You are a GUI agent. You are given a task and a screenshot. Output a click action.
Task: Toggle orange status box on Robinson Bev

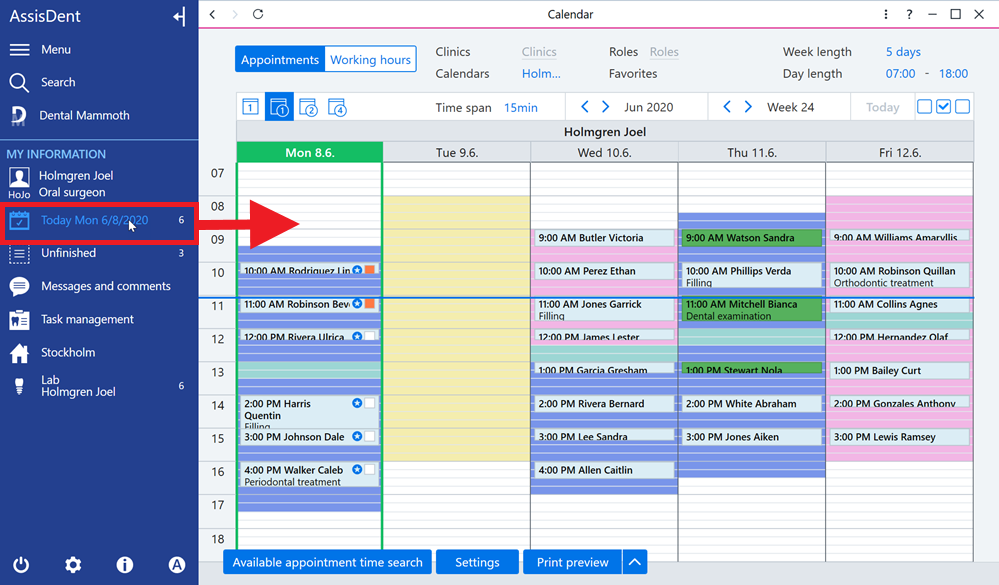[x=370, y=303]
